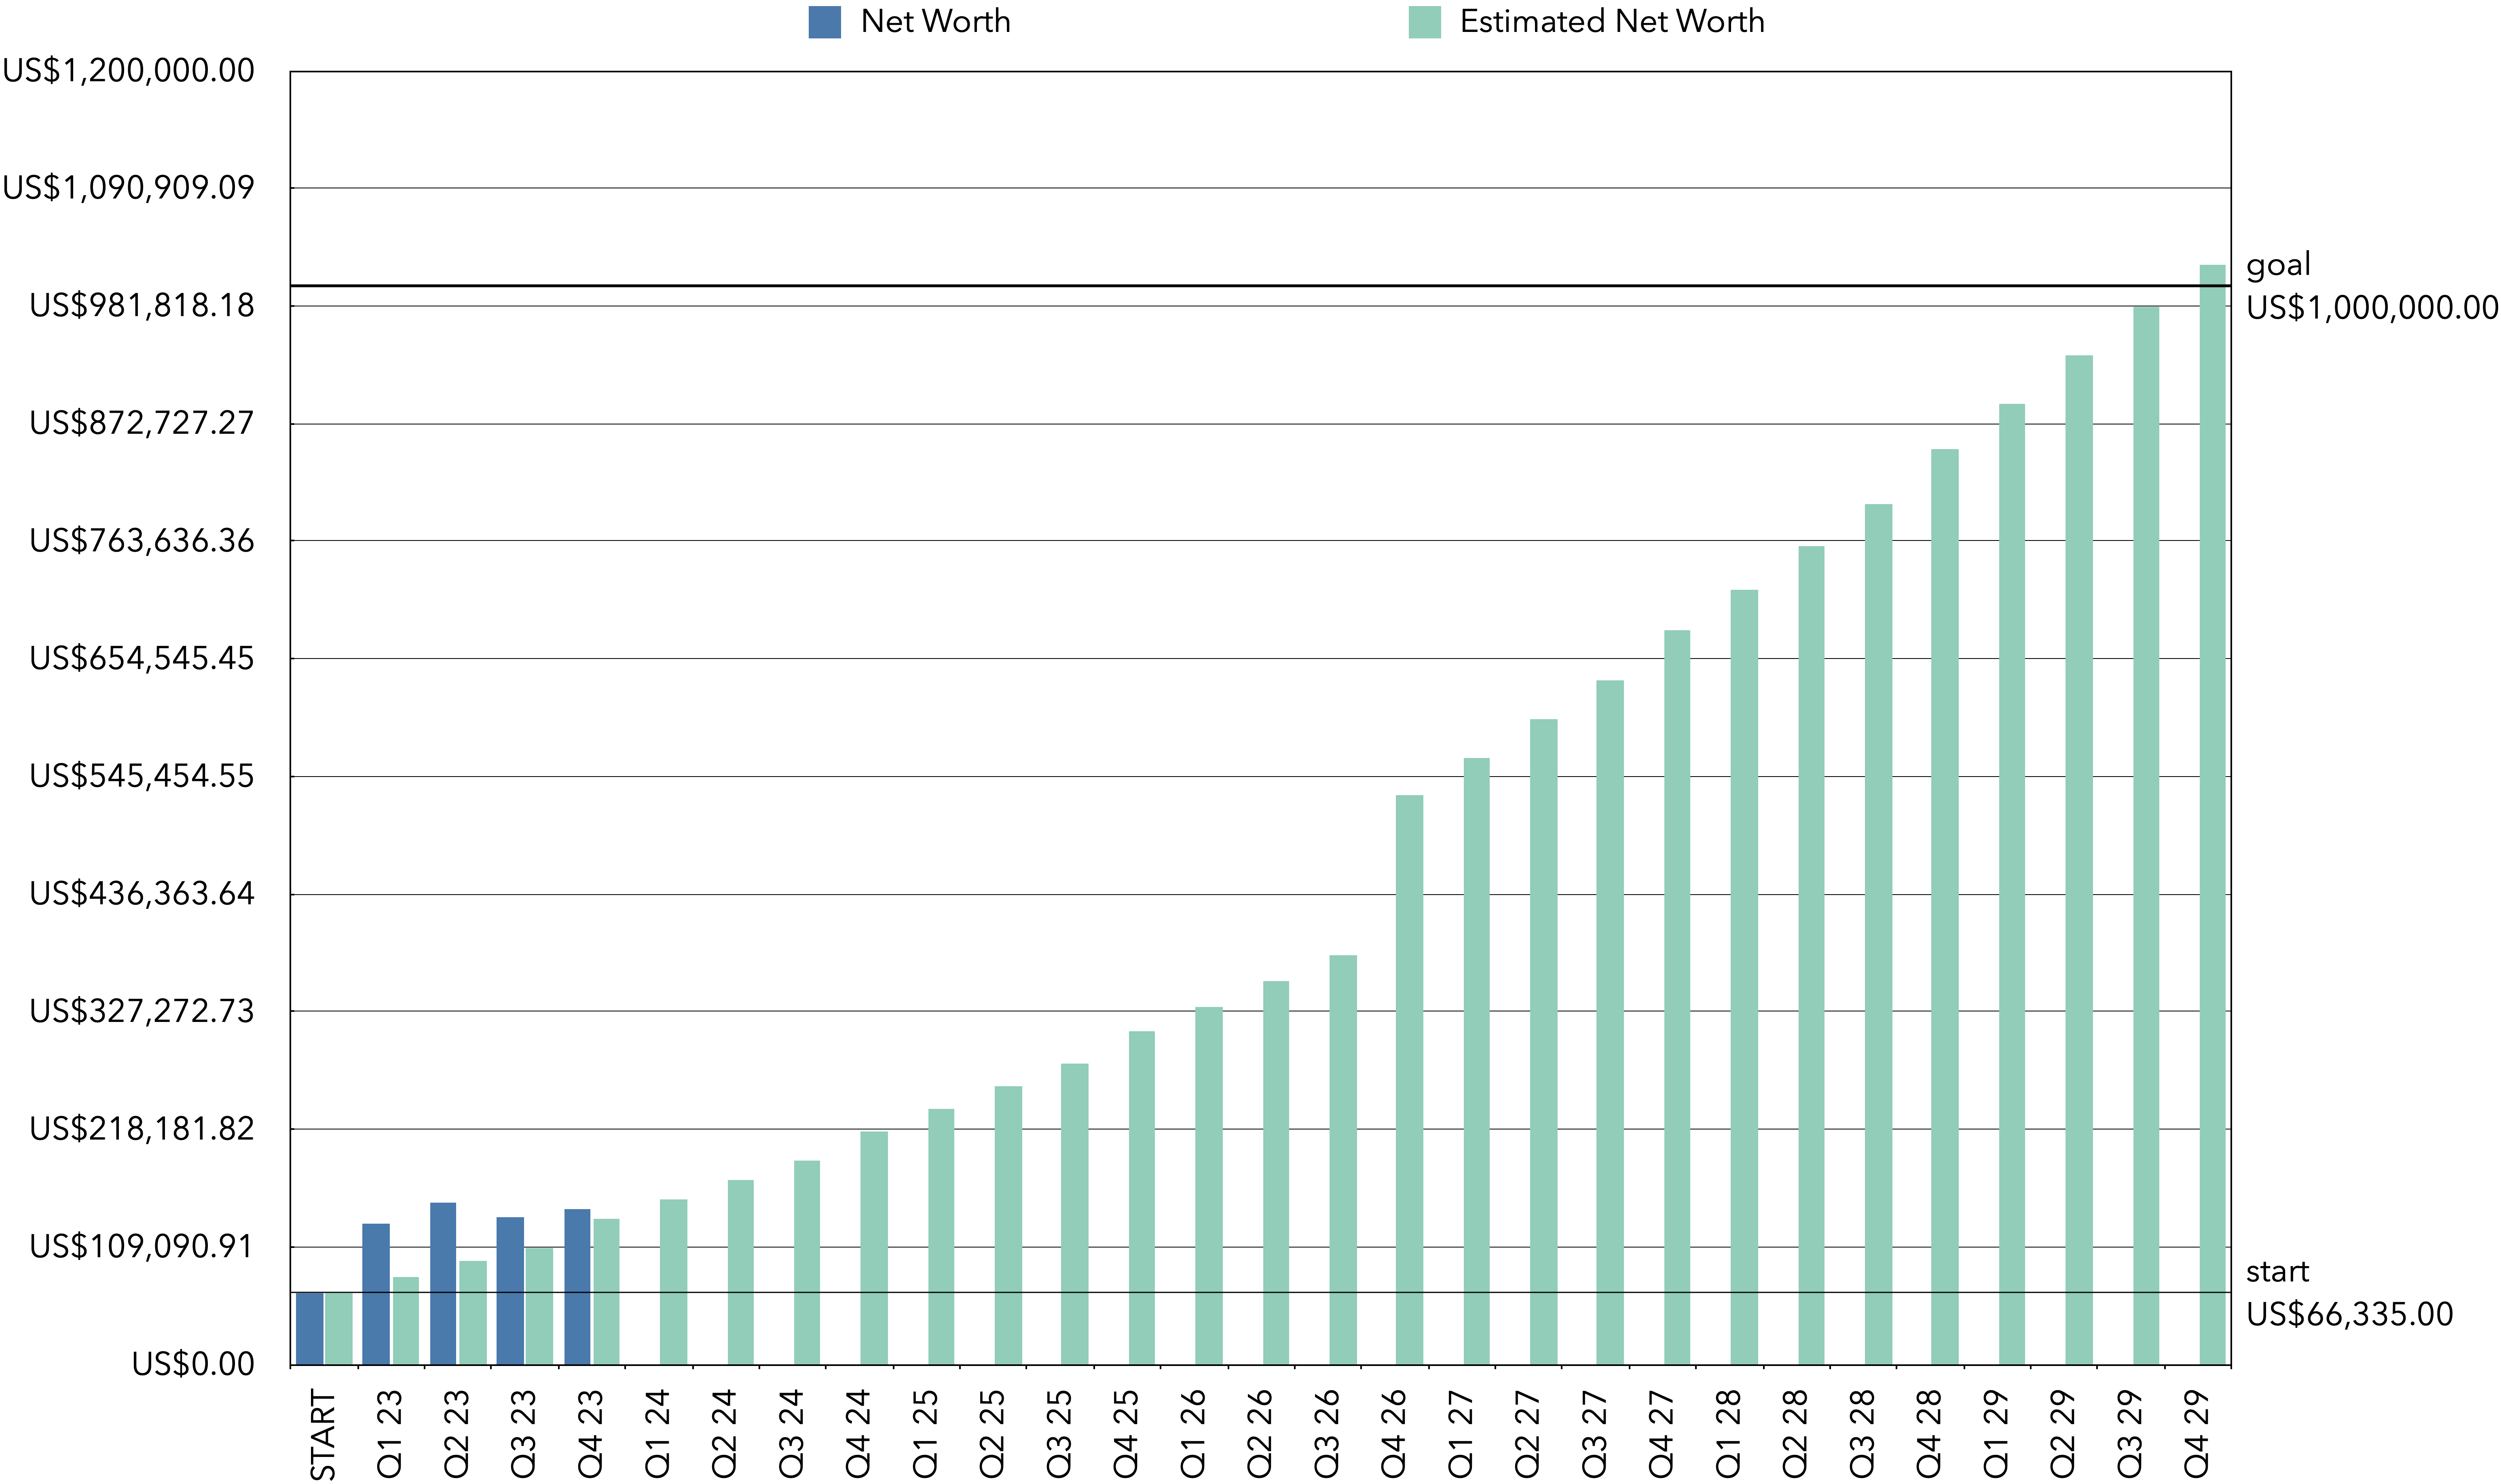Select the blue Net Worth bar for Q3 23
The image size is (2501, 1484).
pyautogui.click(x=510, y=1291)
